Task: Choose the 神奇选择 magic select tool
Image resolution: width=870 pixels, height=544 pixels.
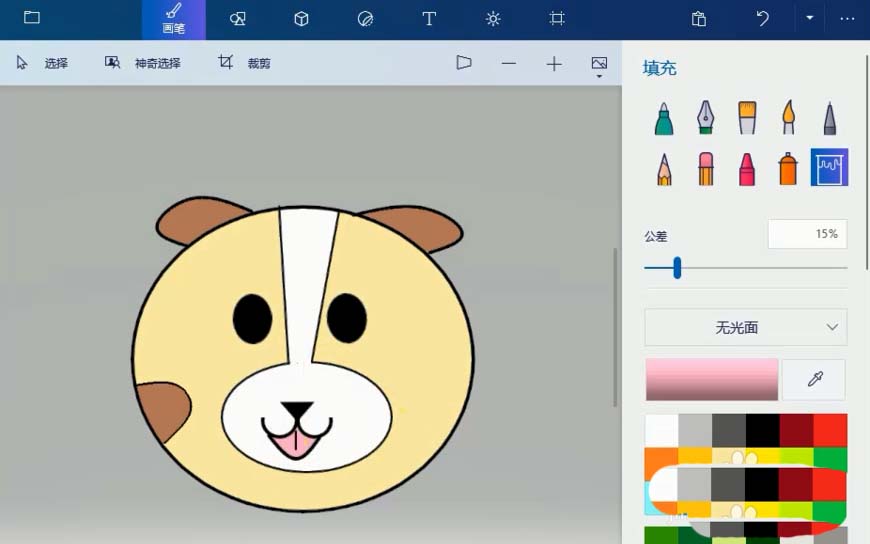Action: point(143,63)
